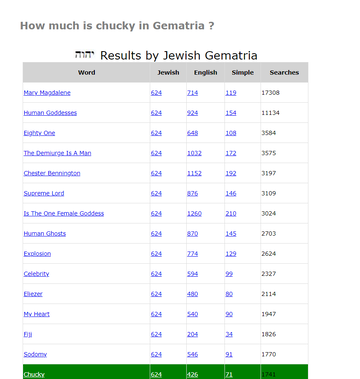Screen dimensions: 360x379
Task: Click the Eliezer word link
Action: [33, 294]
